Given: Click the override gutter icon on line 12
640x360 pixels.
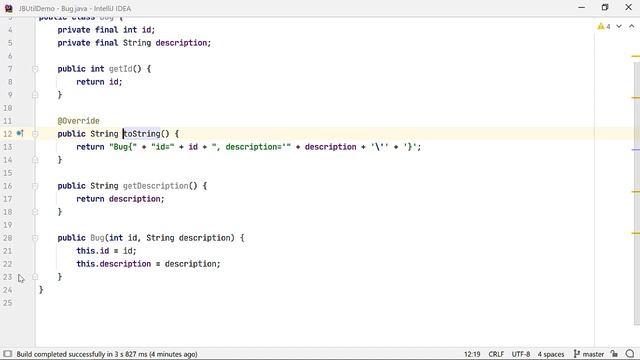Looking at the screenshot, I should tap(20, 133).
